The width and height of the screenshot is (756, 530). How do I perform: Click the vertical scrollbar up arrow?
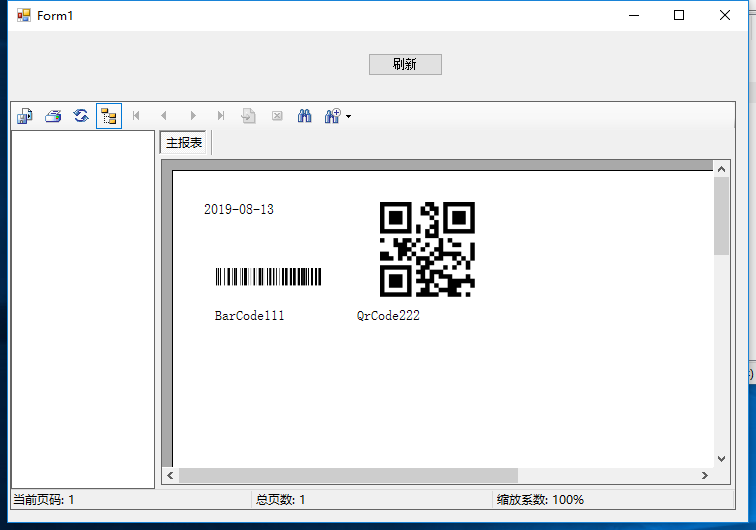[x=721, y=169]
